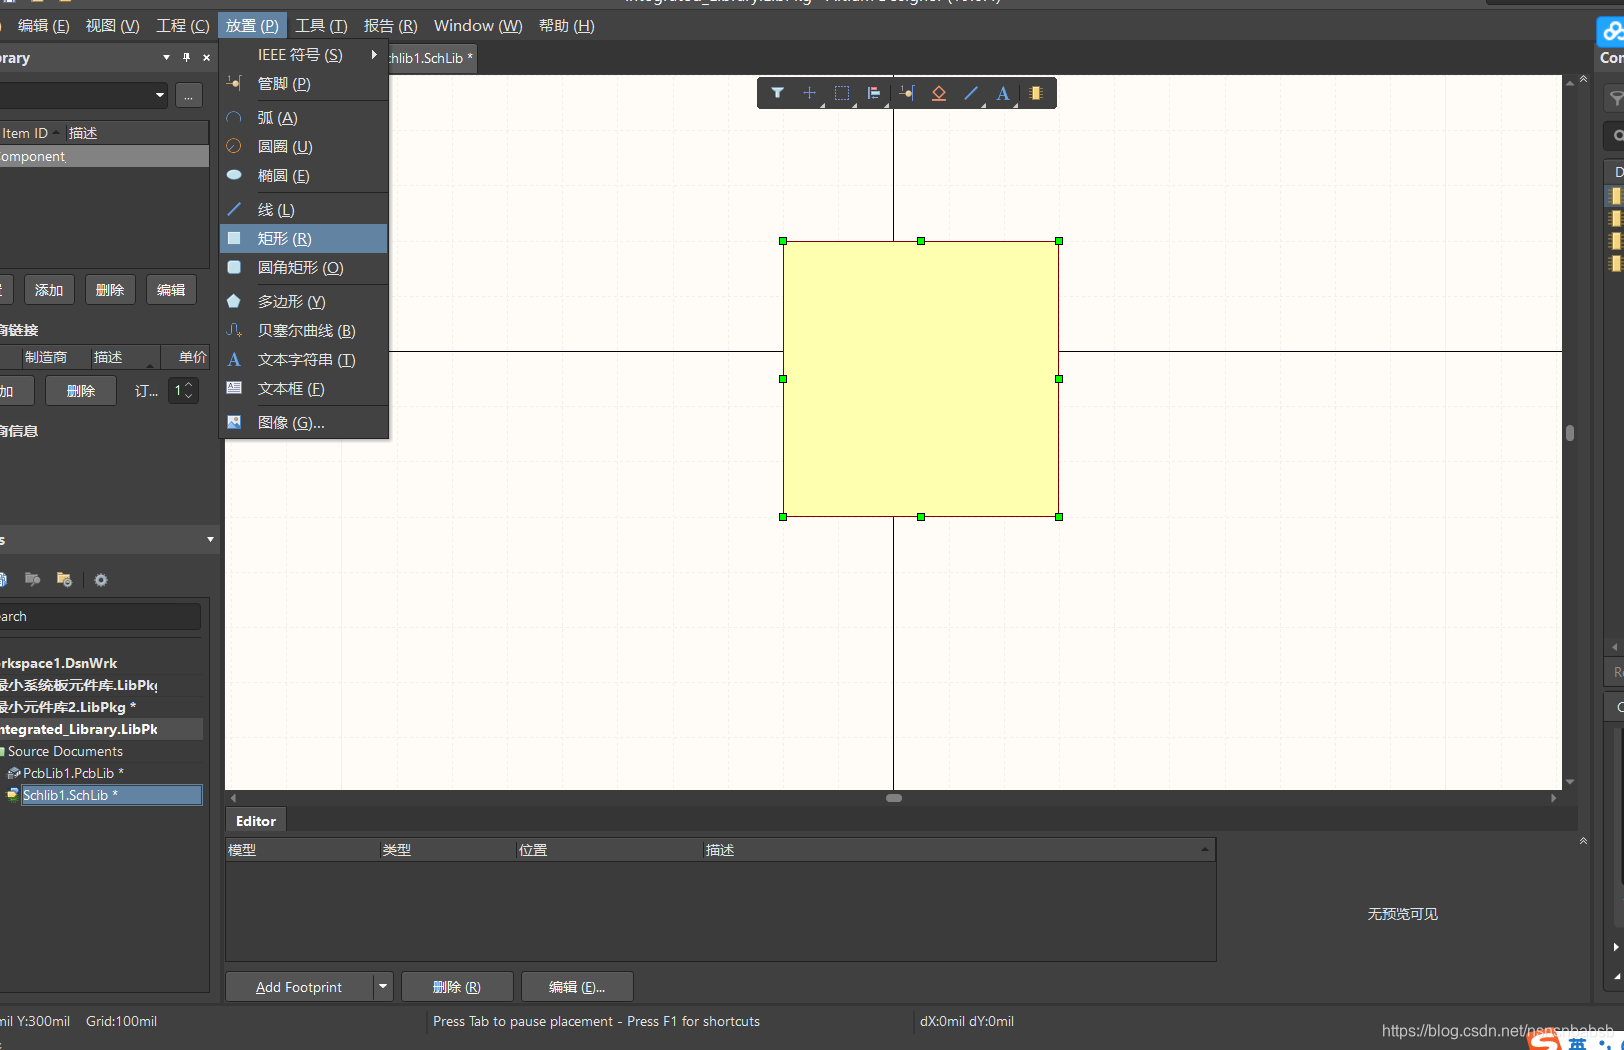Click the 添加 button in library panel
Screen dimensions: 1624x1050
click(x=49, y=290)
